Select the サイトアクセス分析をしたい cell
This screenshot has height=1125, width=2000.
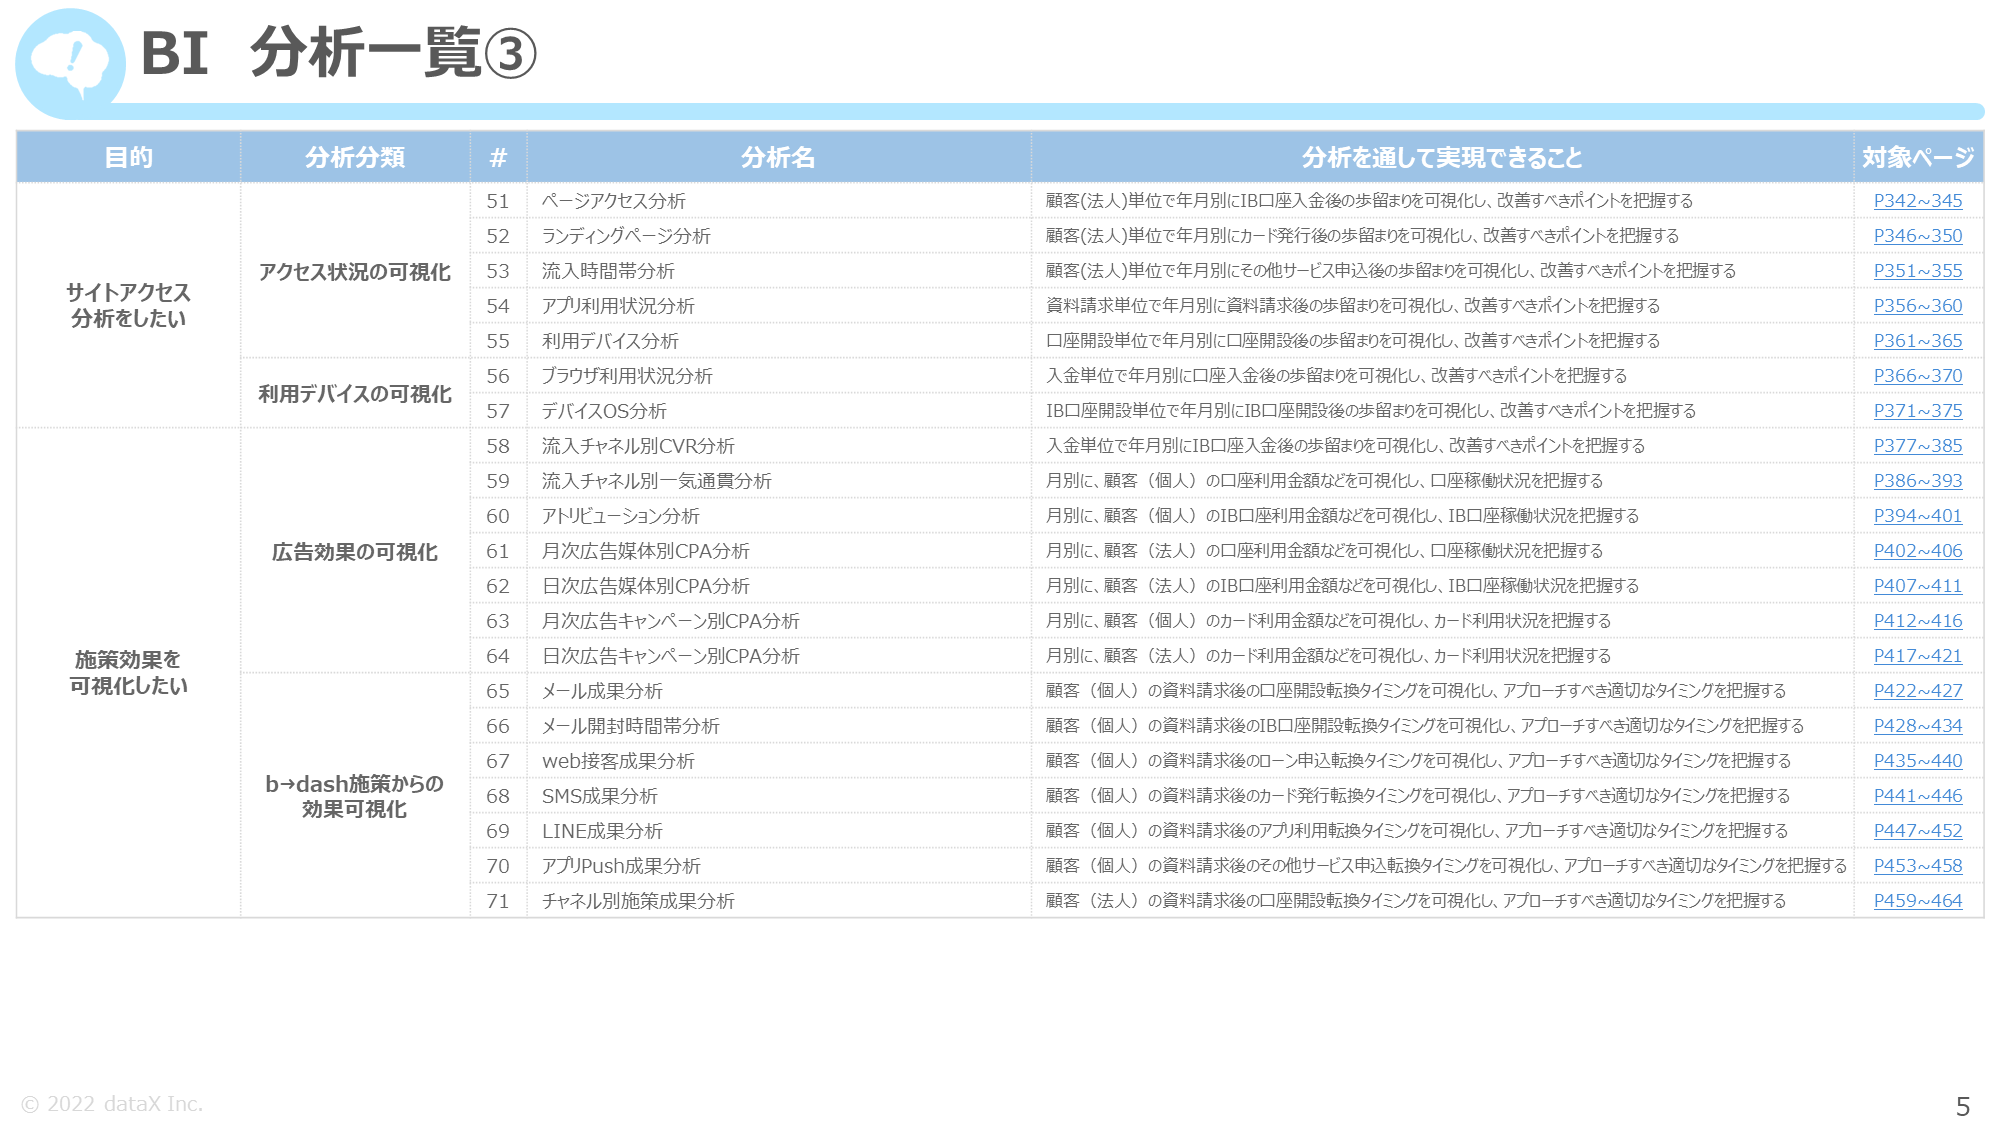[x=129, y=305]
